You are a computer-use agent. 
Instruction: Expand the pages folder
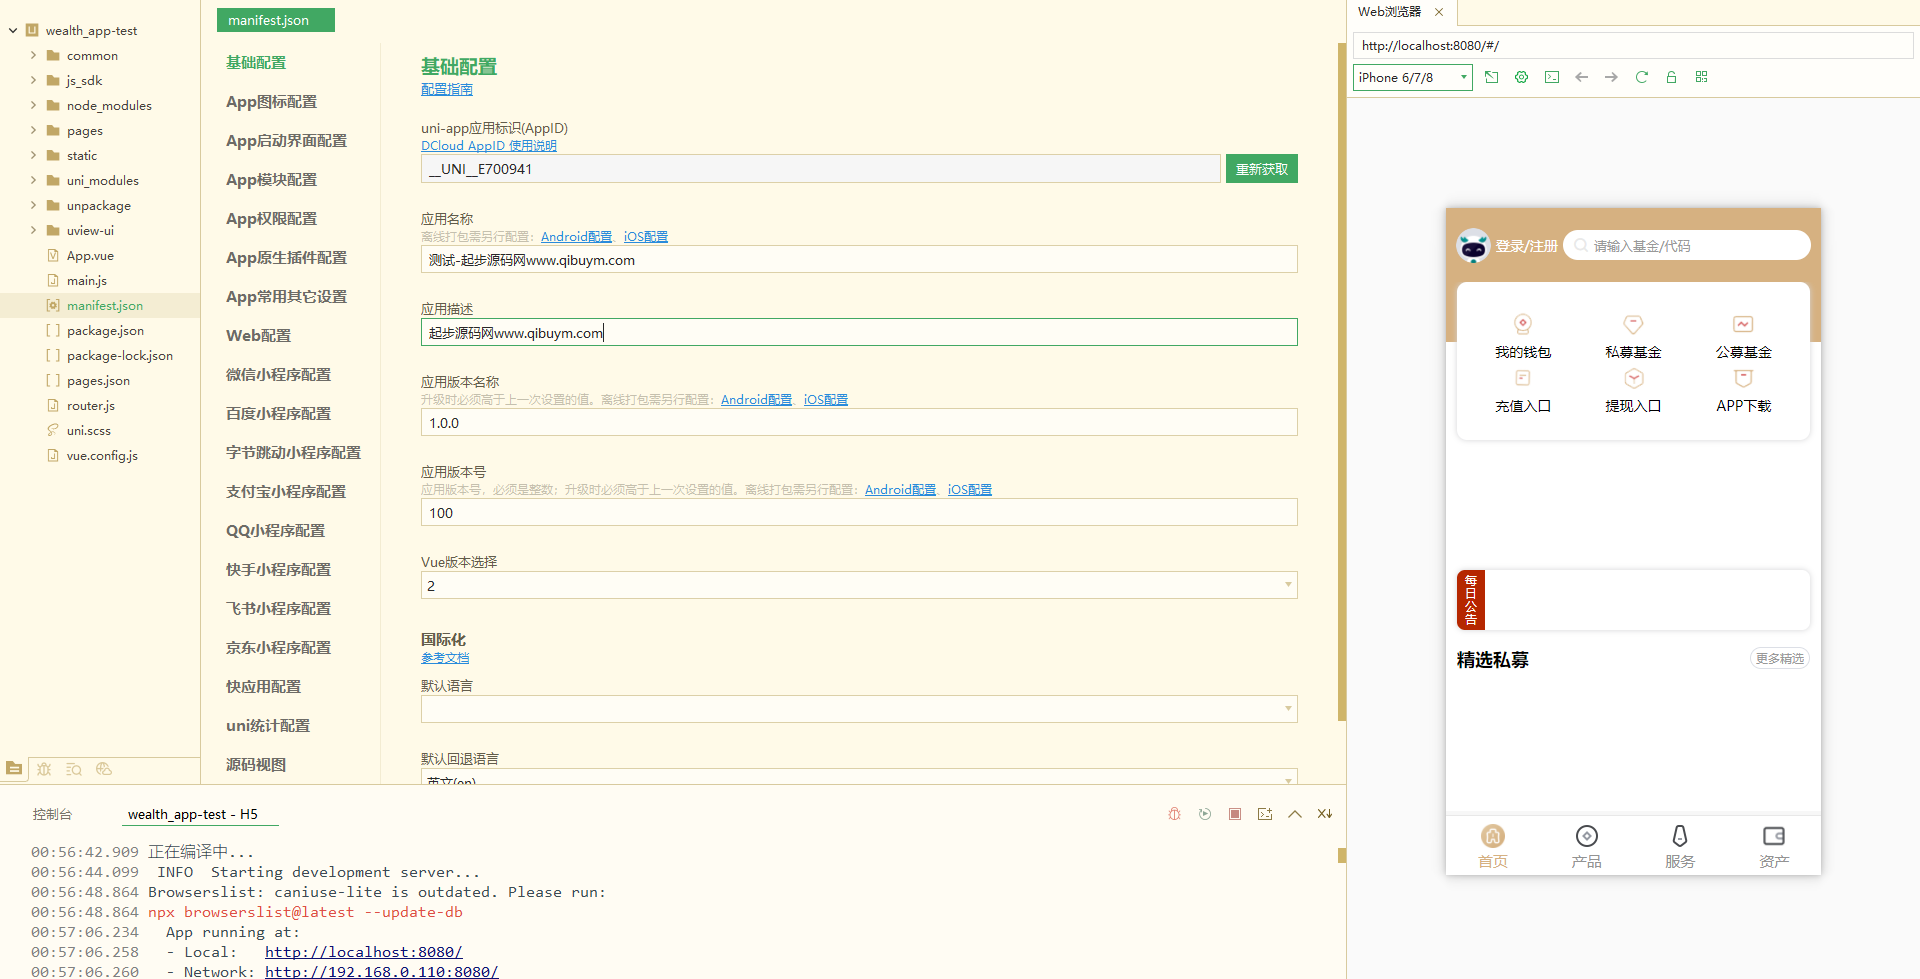click(x=33, y=131)
